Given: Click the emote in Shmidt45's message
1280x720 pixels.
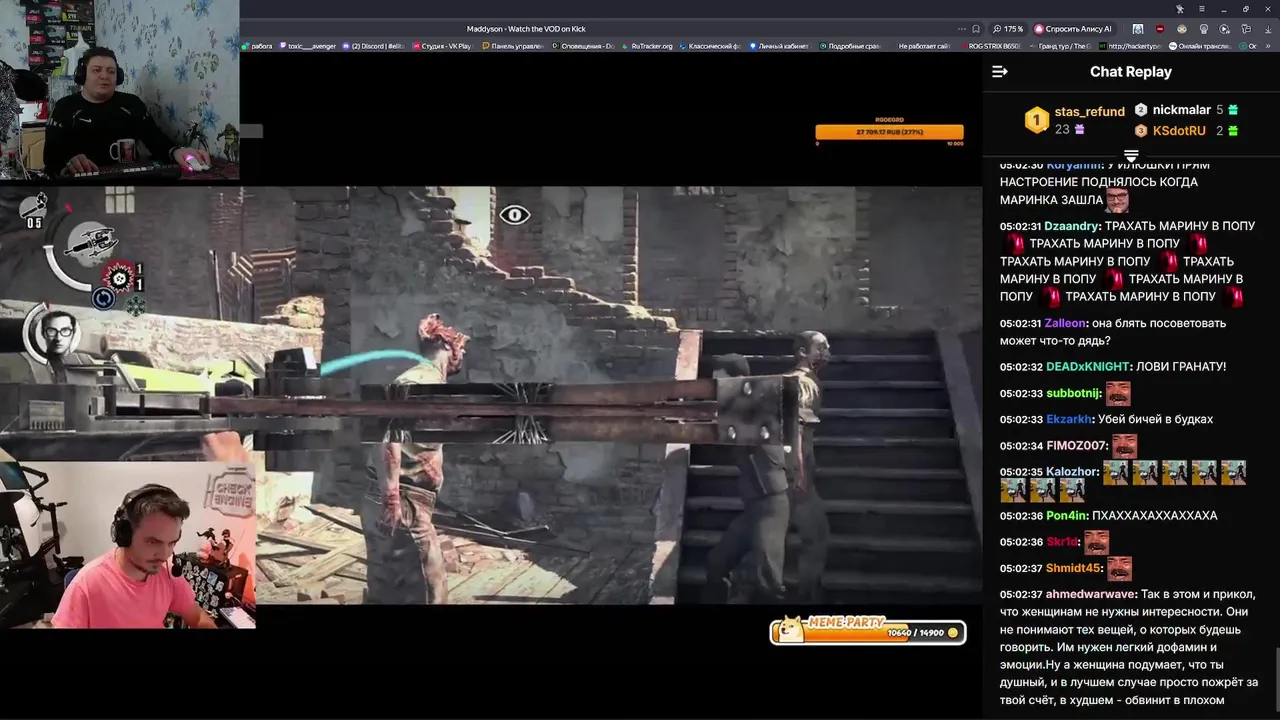Looking at the screenshot, I should point(1119,568).
